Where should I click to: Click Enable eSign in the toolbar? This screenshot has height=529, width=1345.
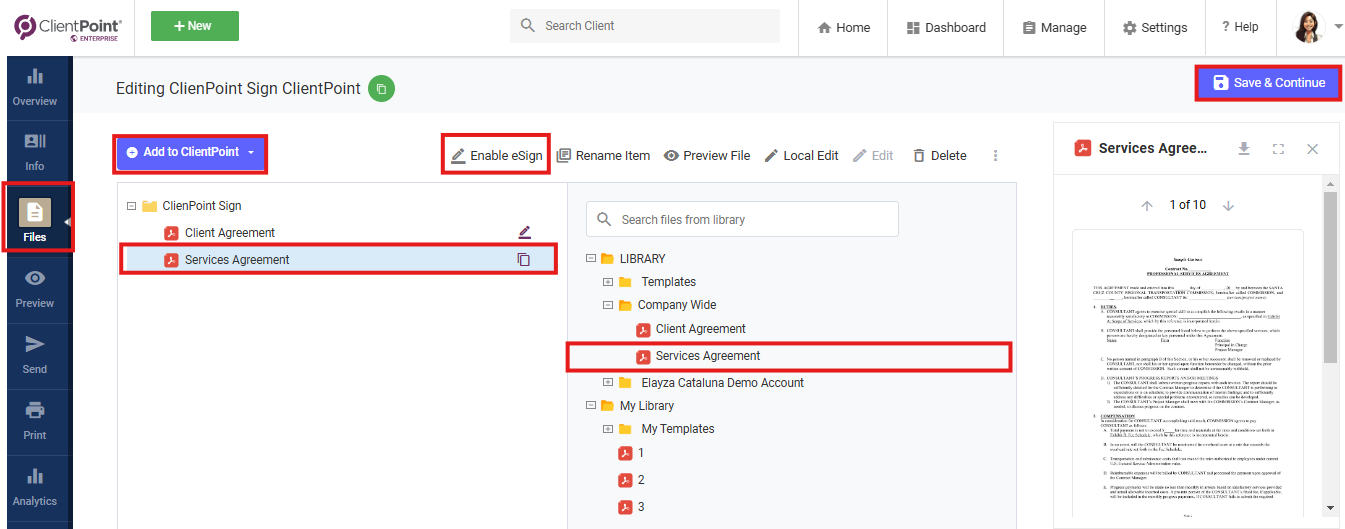(x=497, y=155)
